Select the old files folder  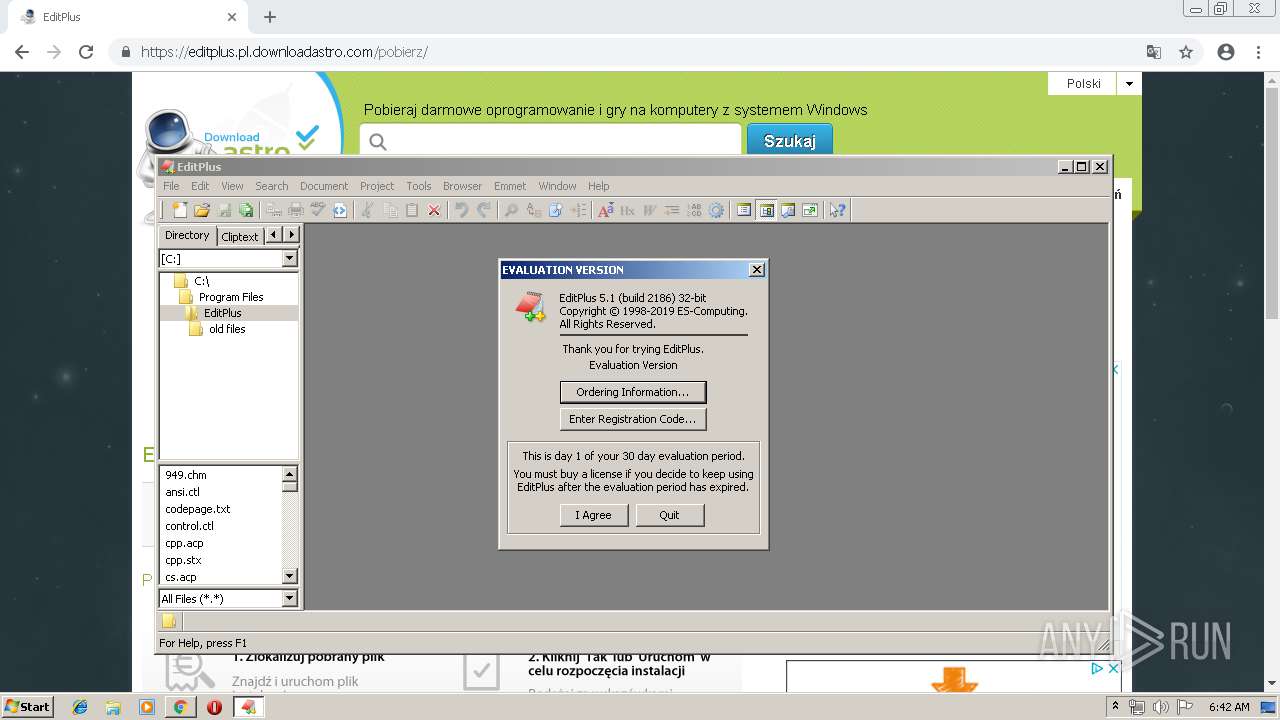227,329
